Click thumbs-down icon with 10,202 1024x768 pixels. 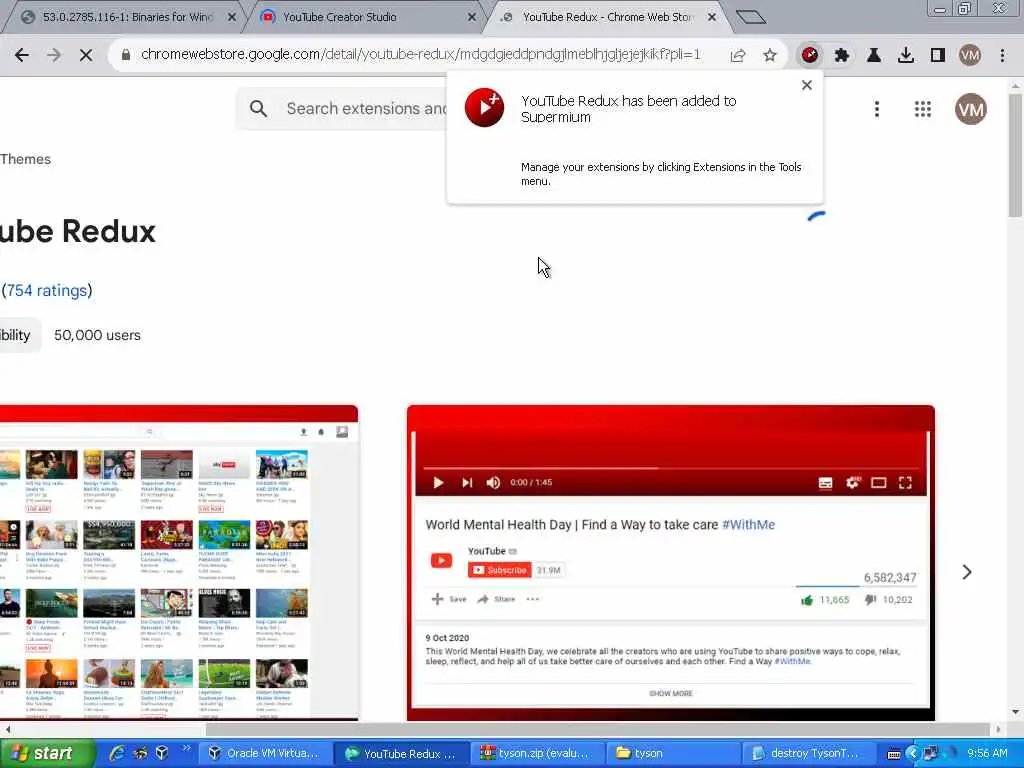pos(870,600)
